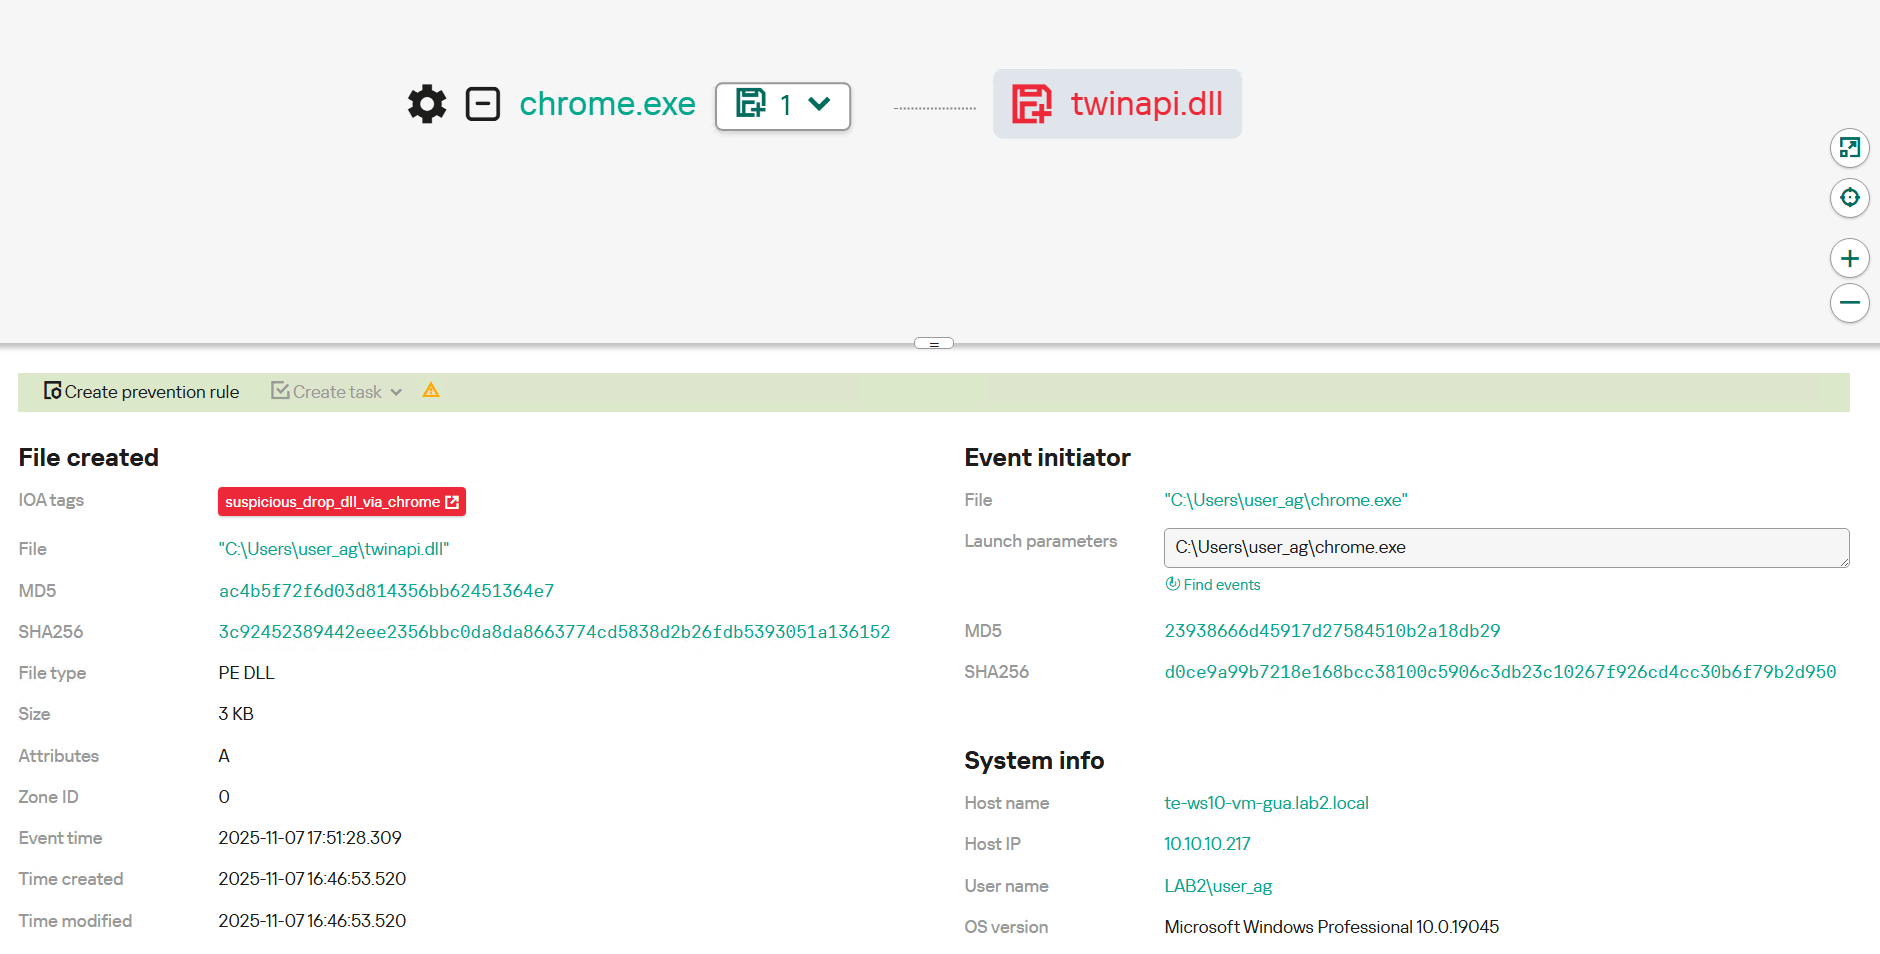Click Create prevention rule
The width and height of the screenshot is (1880, 954).
(x=141, y=392)
